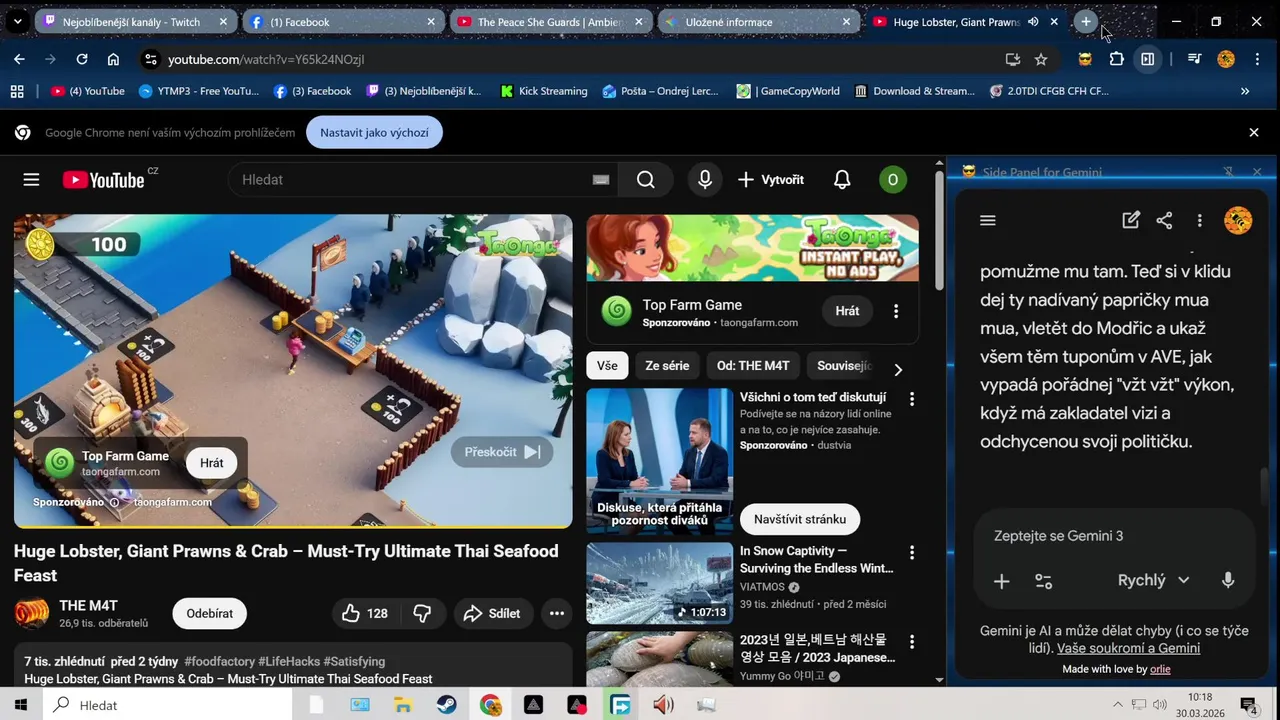Open Vaše soukromí a Gemini link
Viewport: 1280px width, 720px height.
tap(1128, 648)
